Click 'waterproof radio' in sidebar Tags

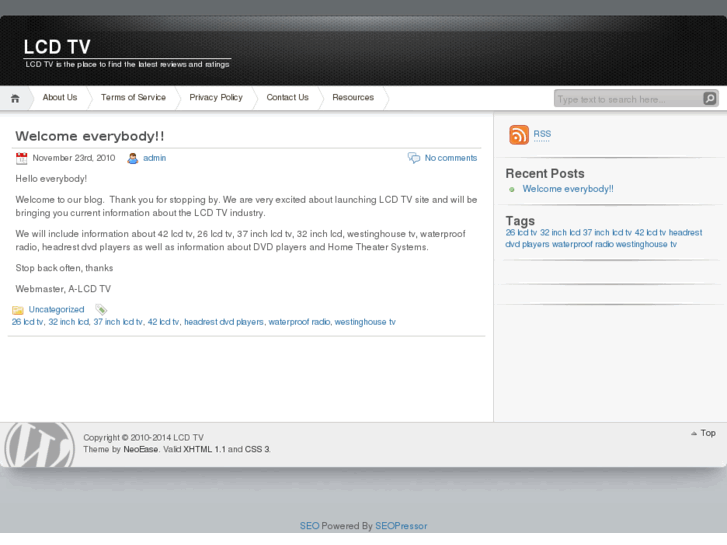tap(582, 244)
